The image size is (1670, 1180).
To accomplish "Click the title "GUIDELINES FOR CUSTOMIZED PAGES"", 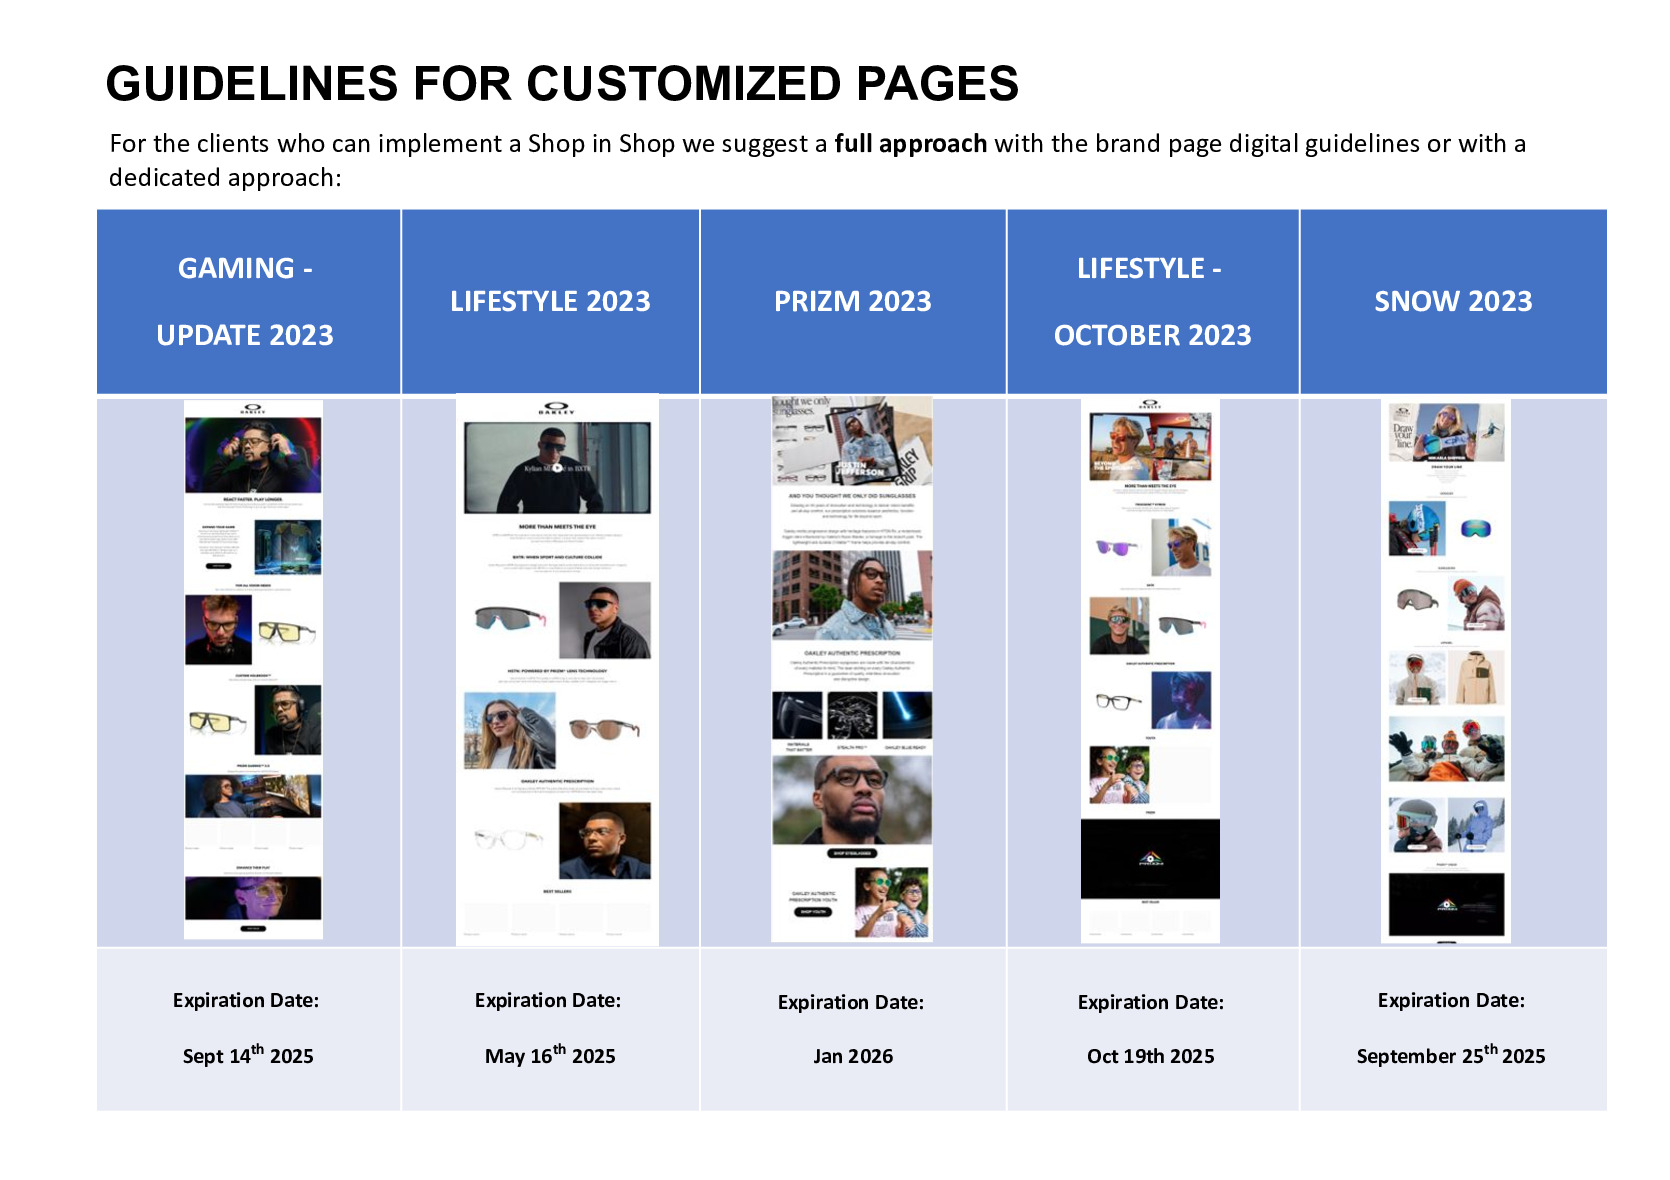I will tap(562, 83).
